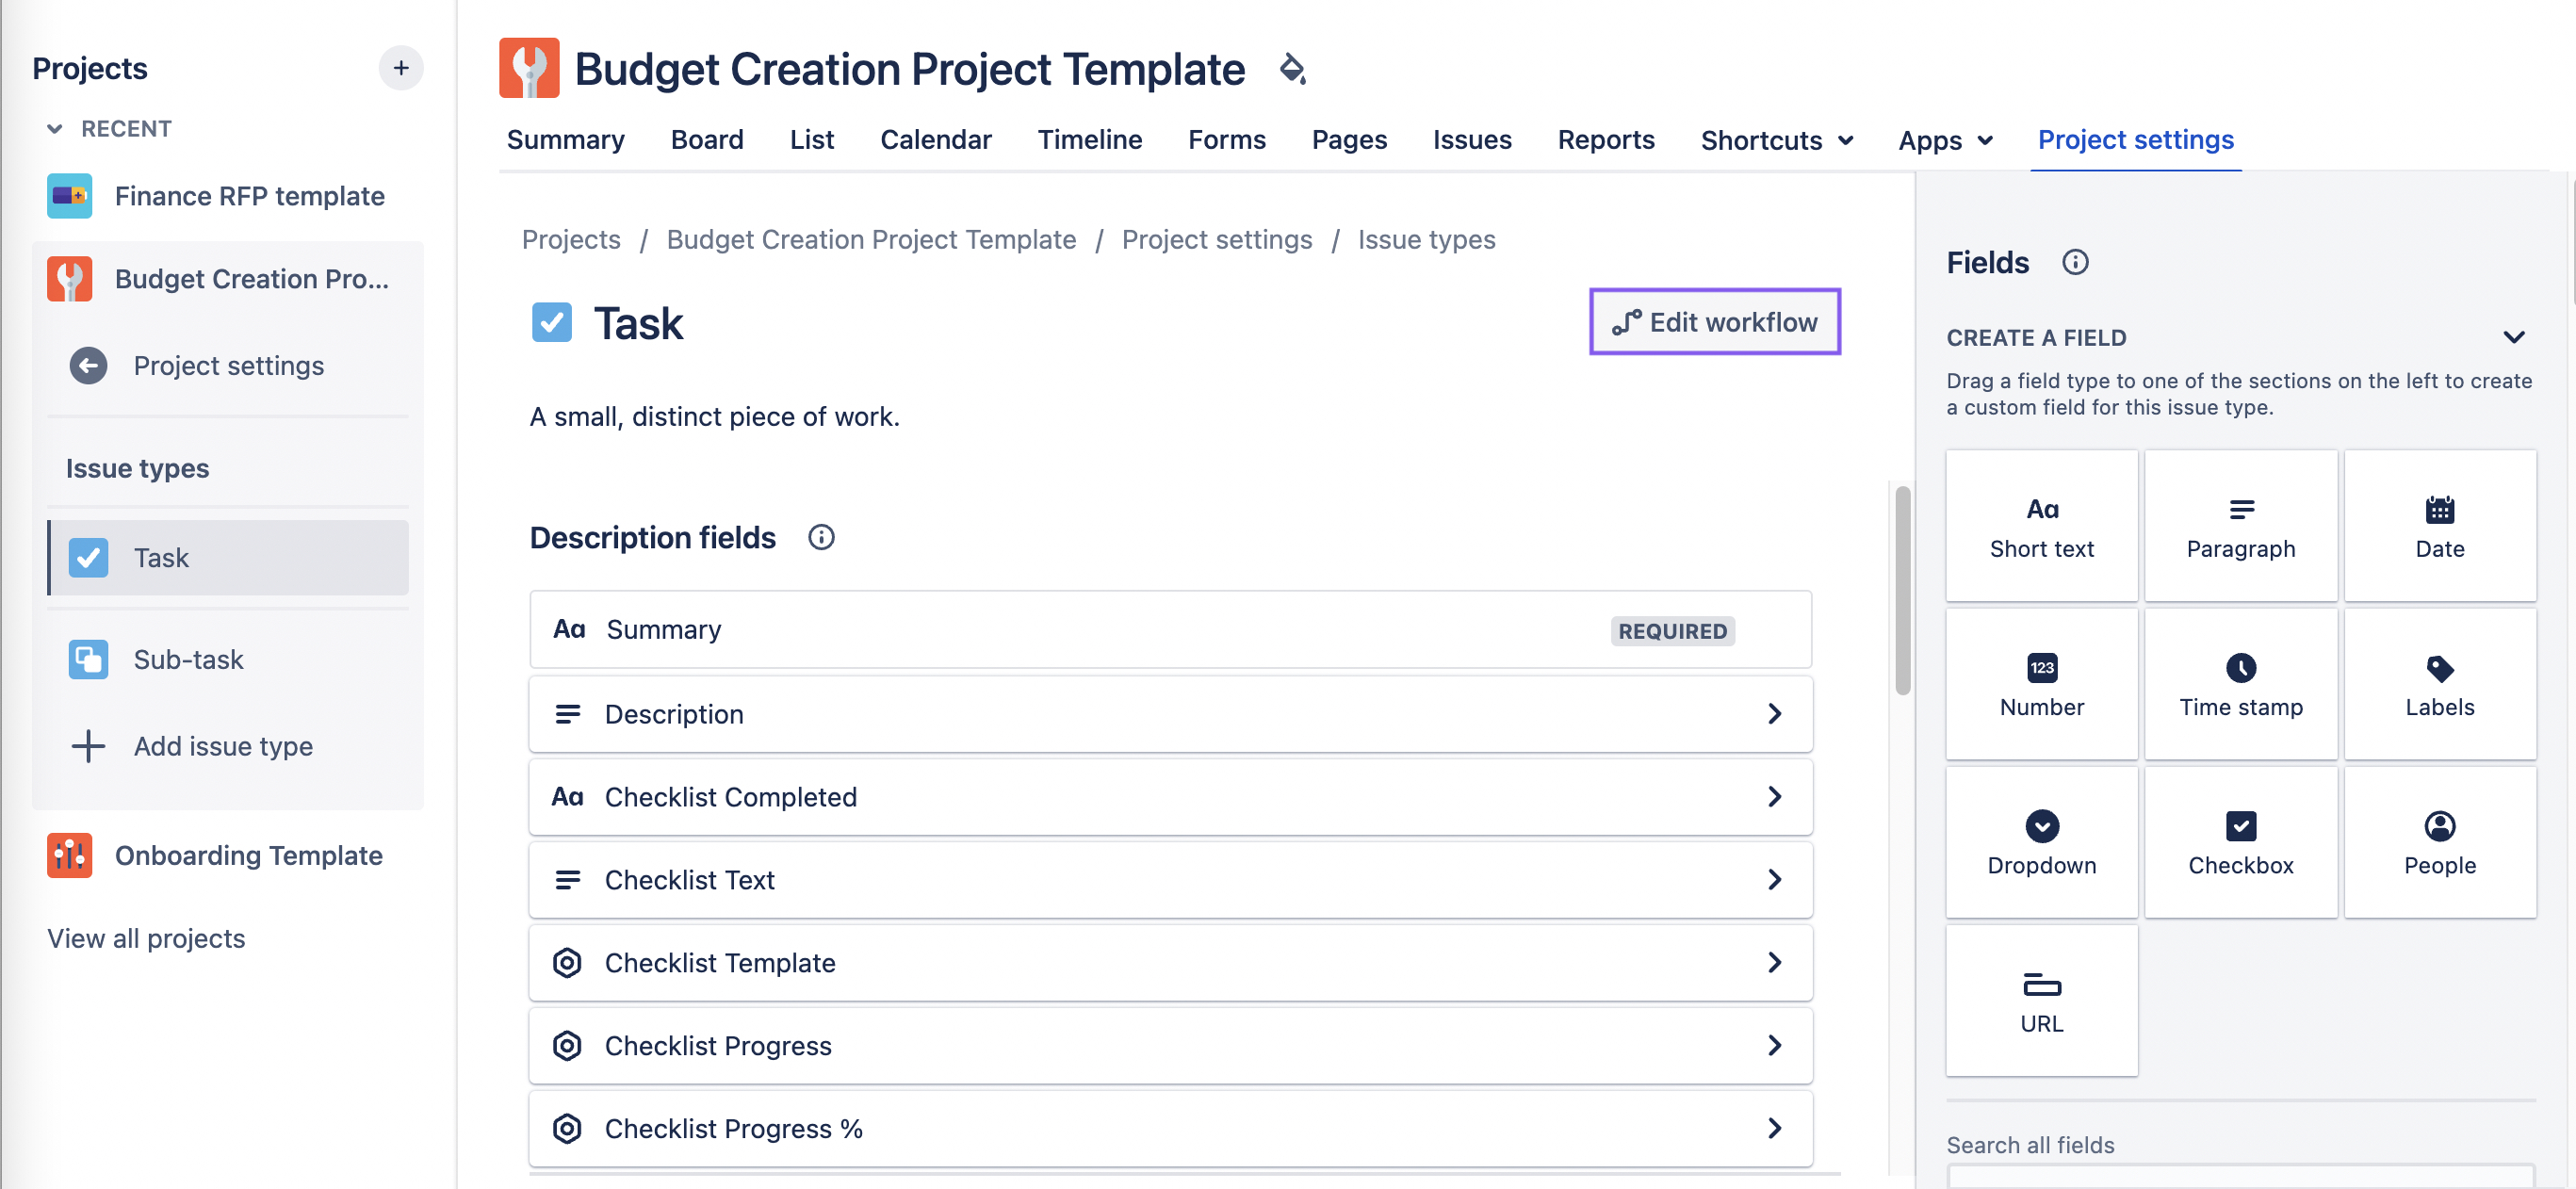Screen dimensions: 2576x1189
Task: Choose the Checkbox field type tile
Action: 2240,843
